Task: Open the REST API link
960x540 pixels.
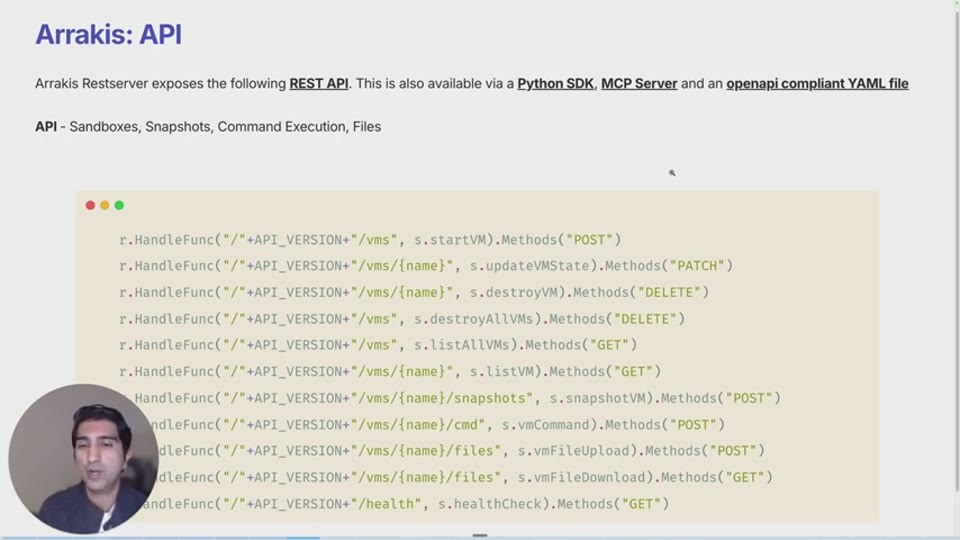Action: (318, 83)
